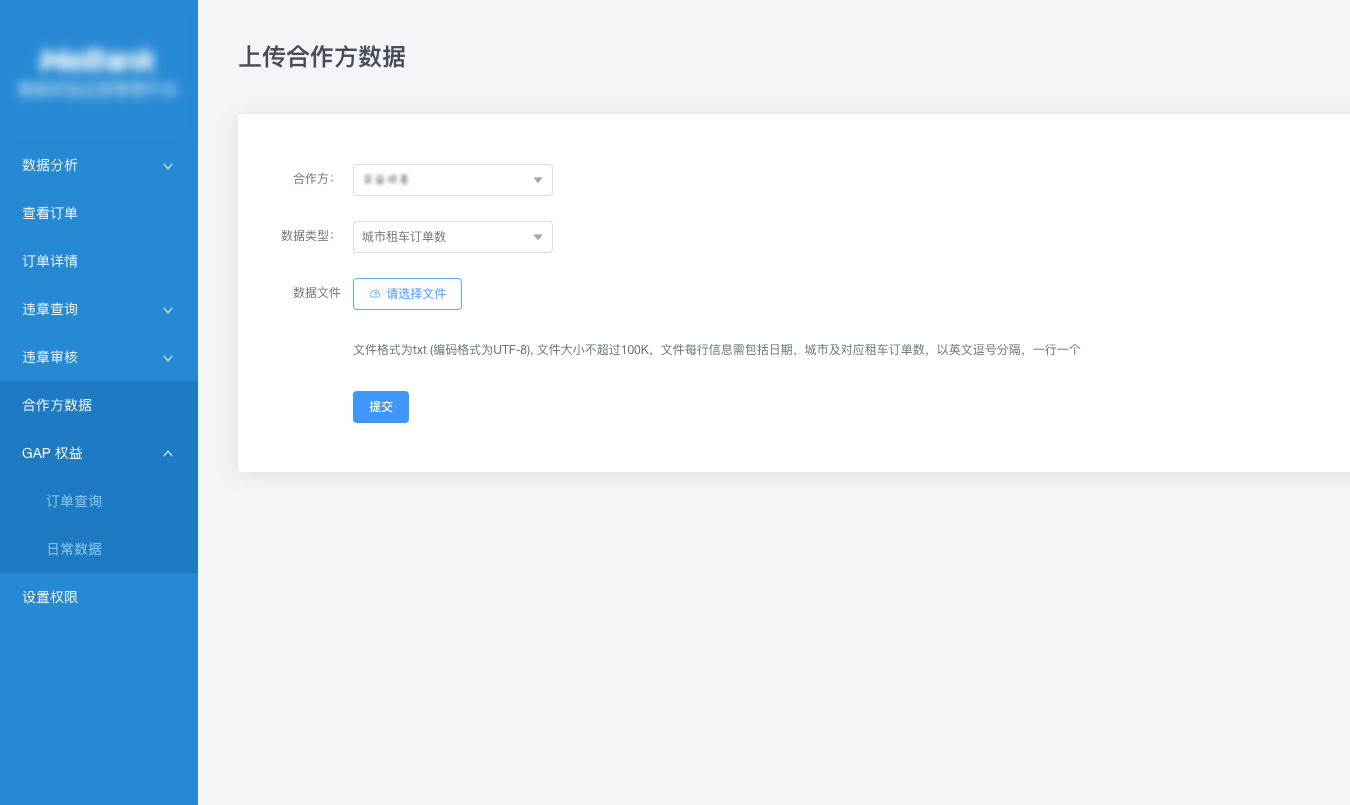Click the 合作方 select input field
Image resolution: width=1350 pixels, height=805 pixels.
tap(440, 180)
